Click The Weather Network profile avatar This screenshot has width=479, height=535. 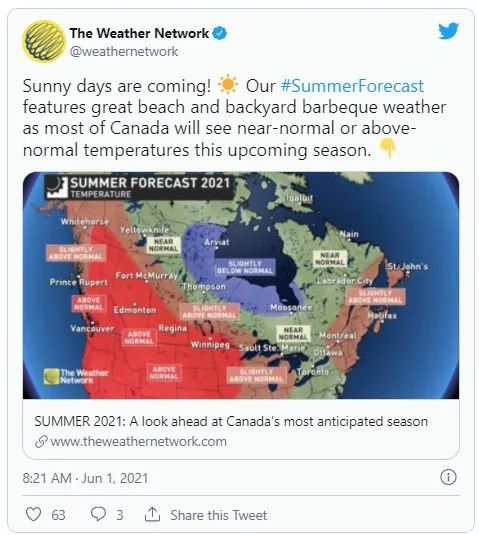coord(44,41)
